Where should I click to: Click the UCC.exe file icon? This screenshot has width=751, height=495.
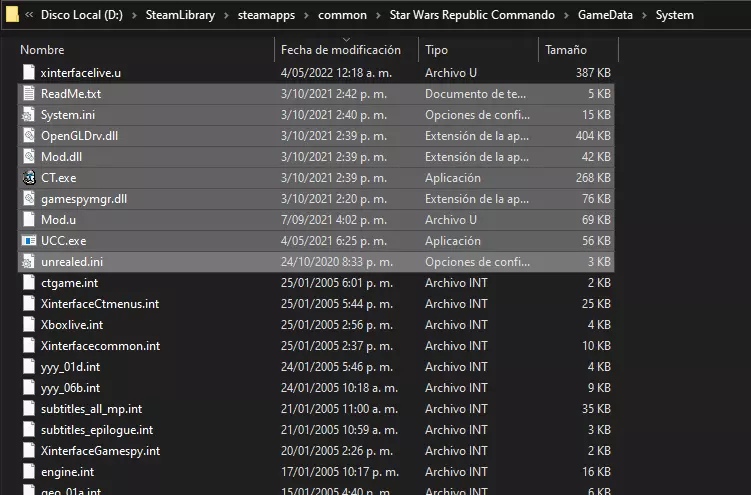click(x=29, y=241)
